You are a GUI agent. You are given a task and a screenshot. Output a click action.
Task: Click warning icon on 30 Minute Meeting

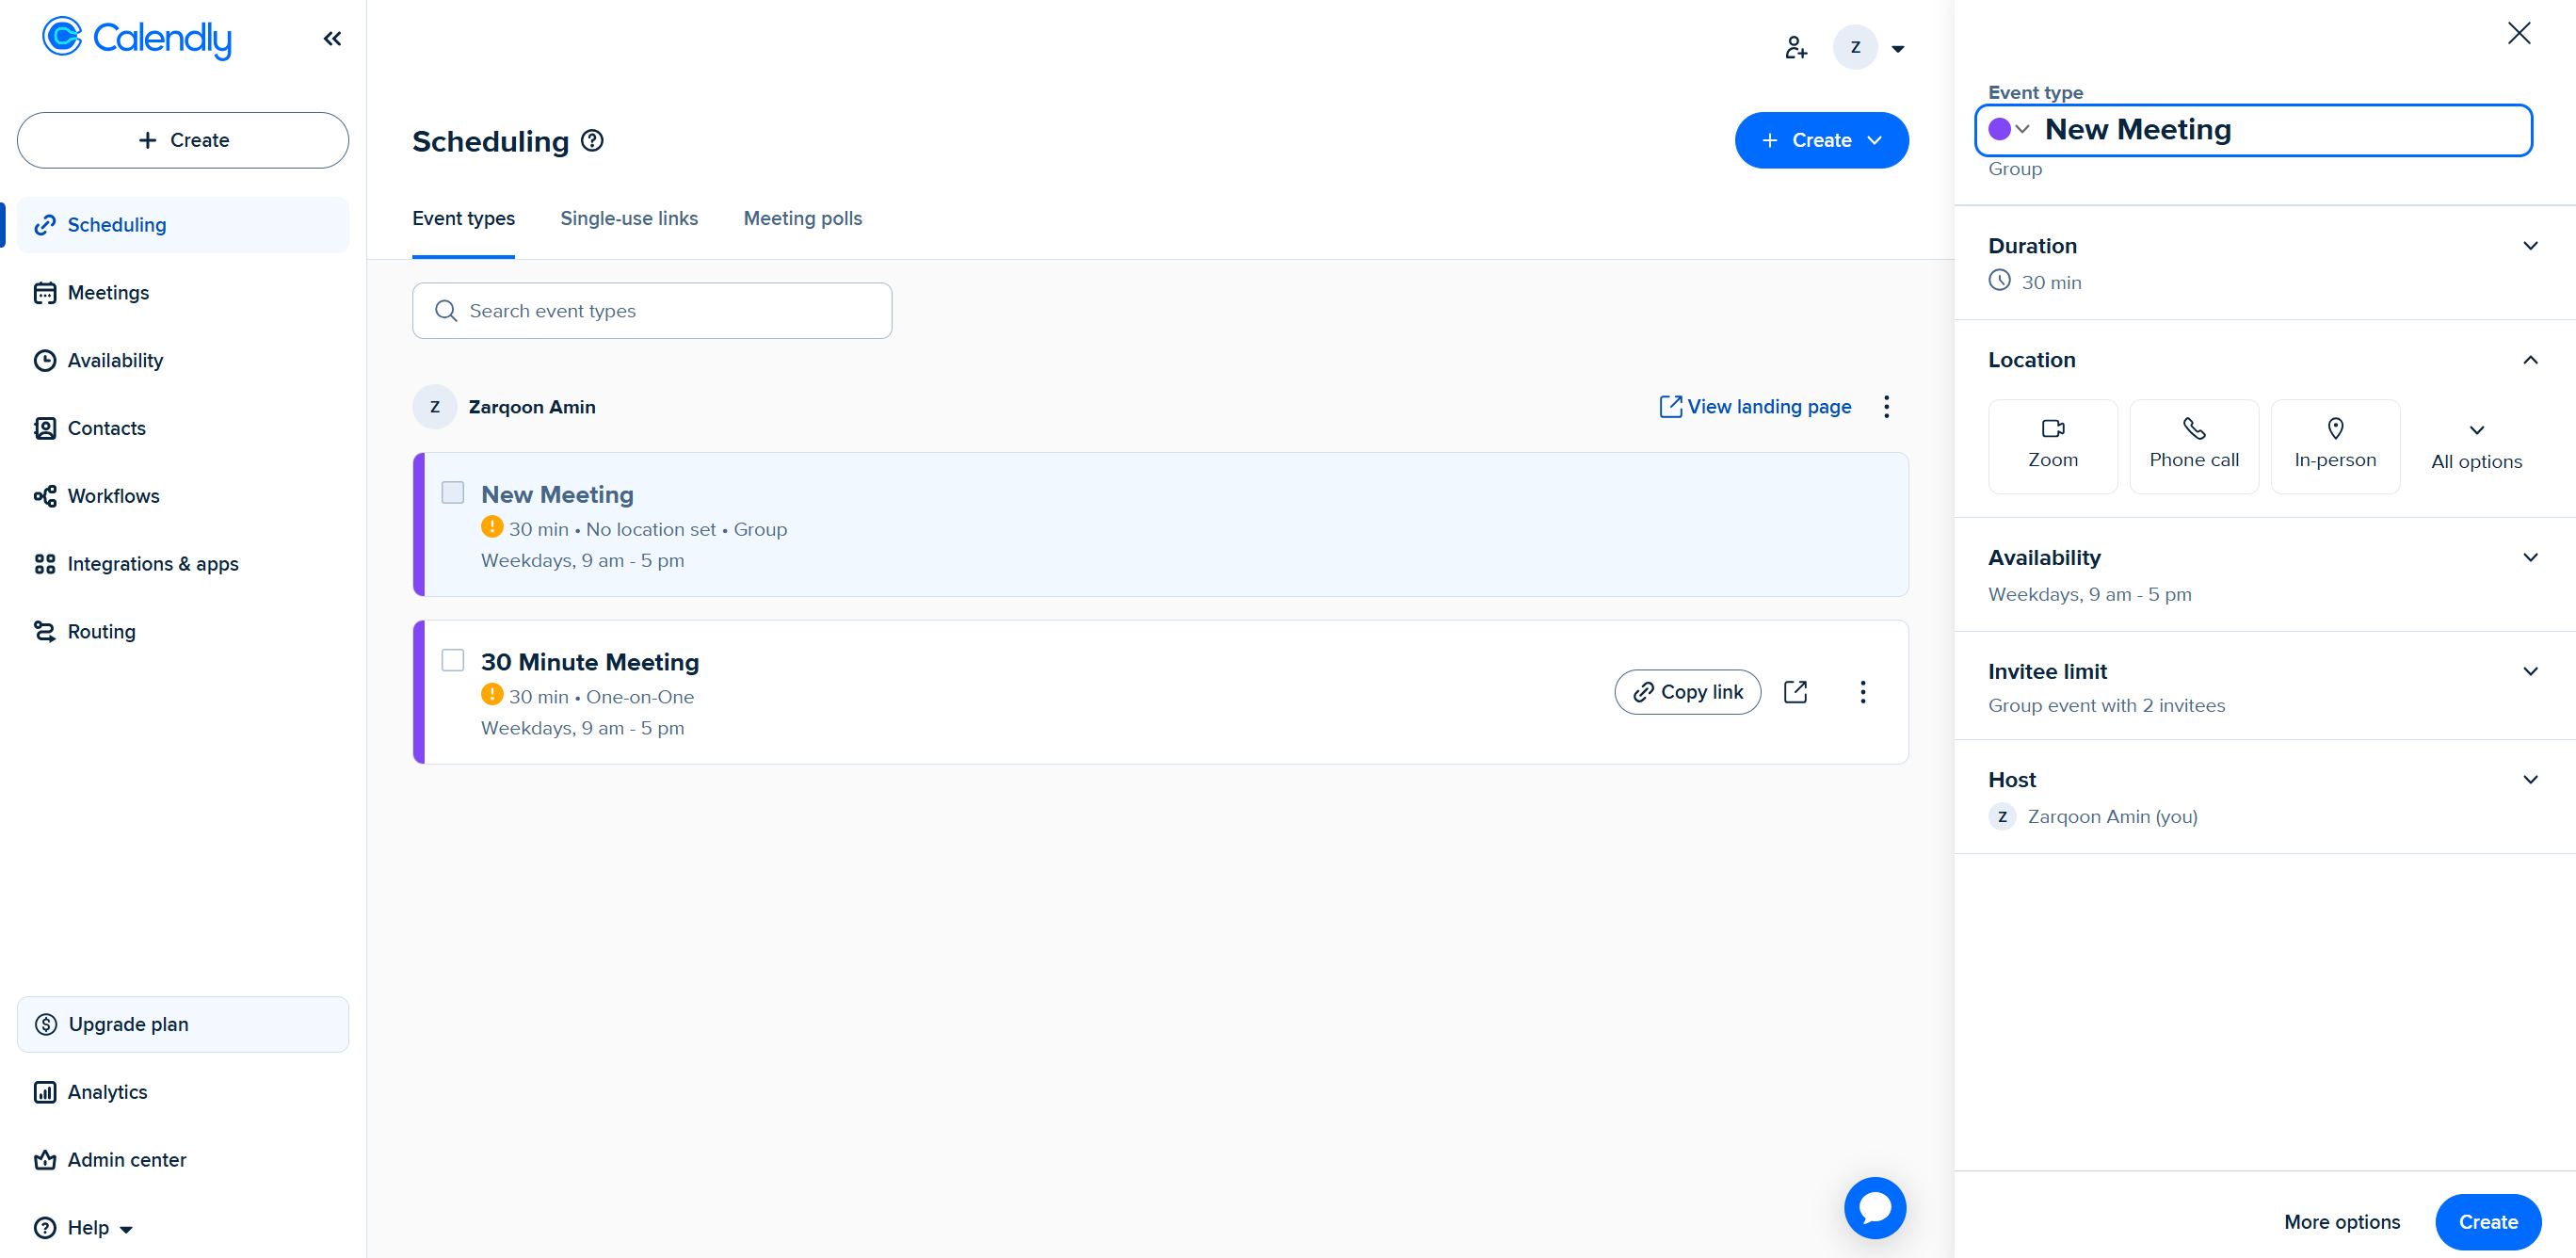[x=492, y=693]
